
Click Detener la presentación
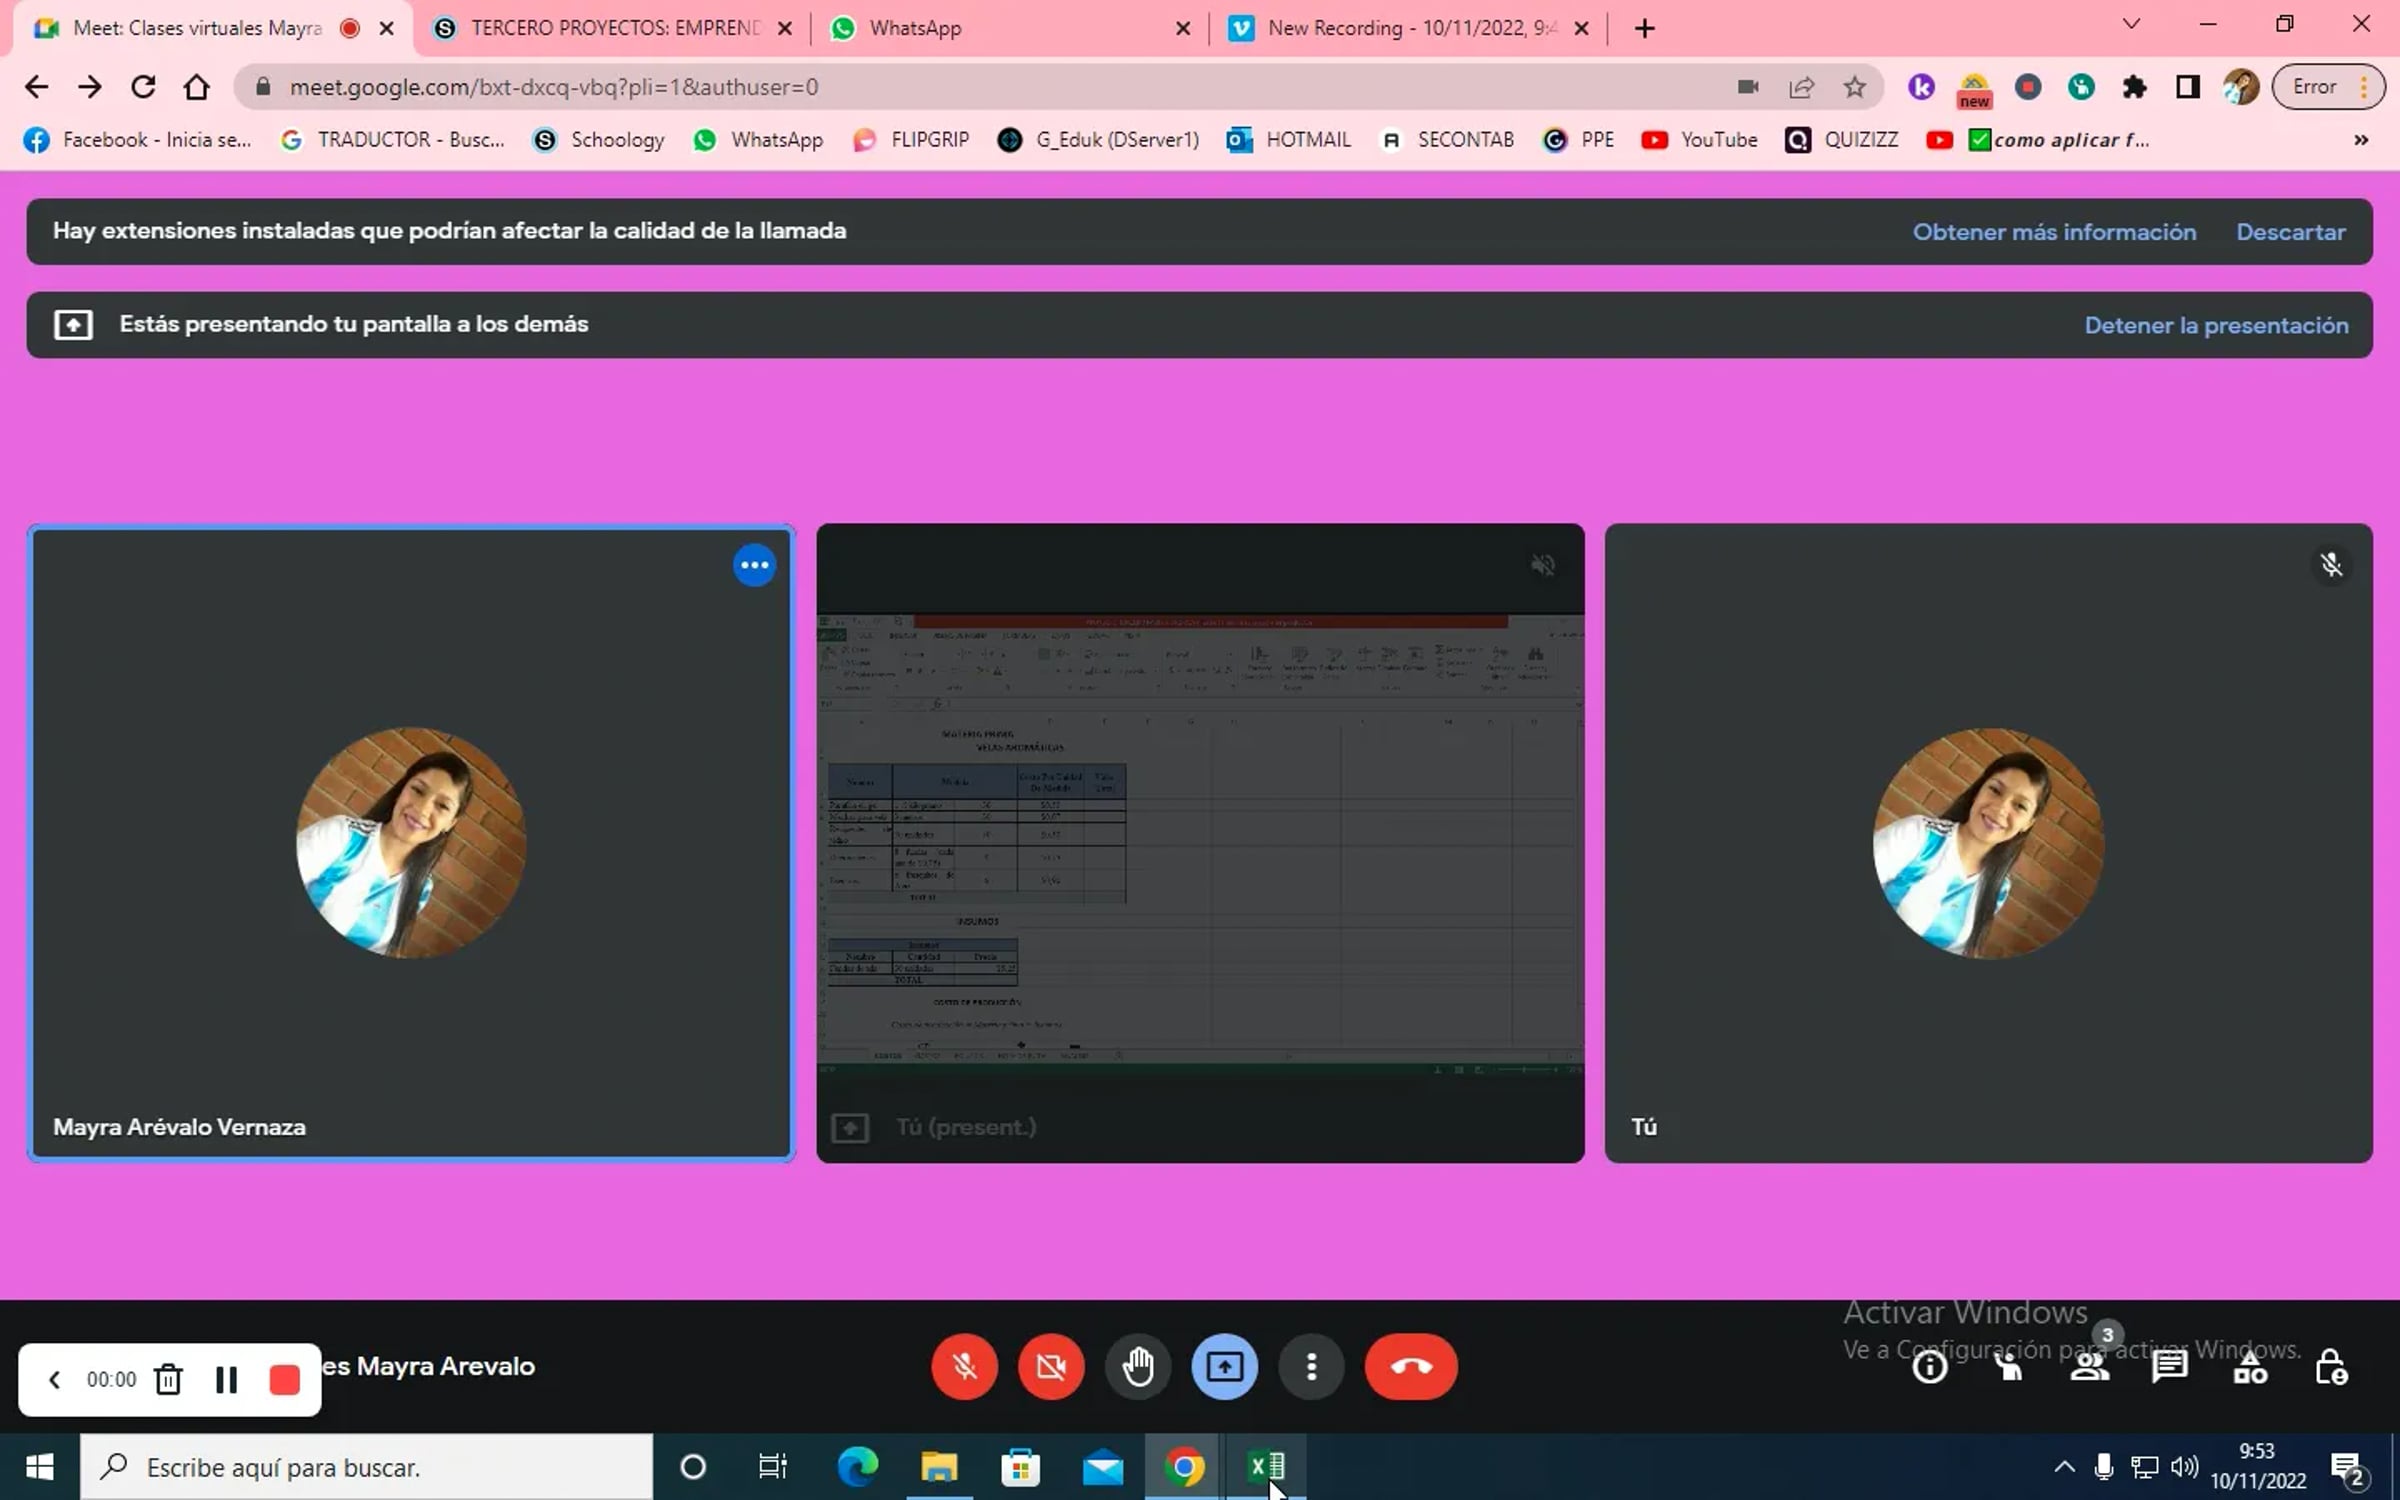point(2216,325)
